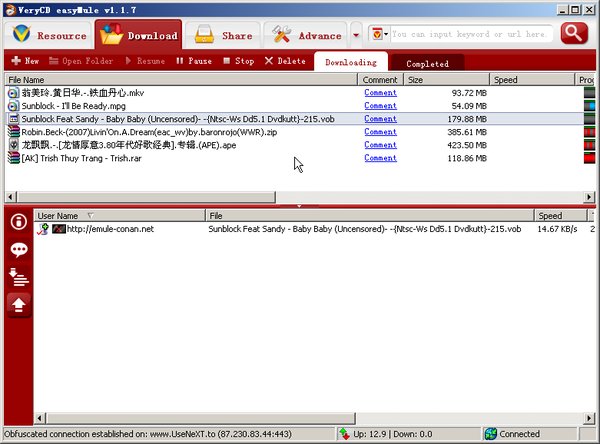Show the uploads arrow sidebar icon

(x=19, y=305)
